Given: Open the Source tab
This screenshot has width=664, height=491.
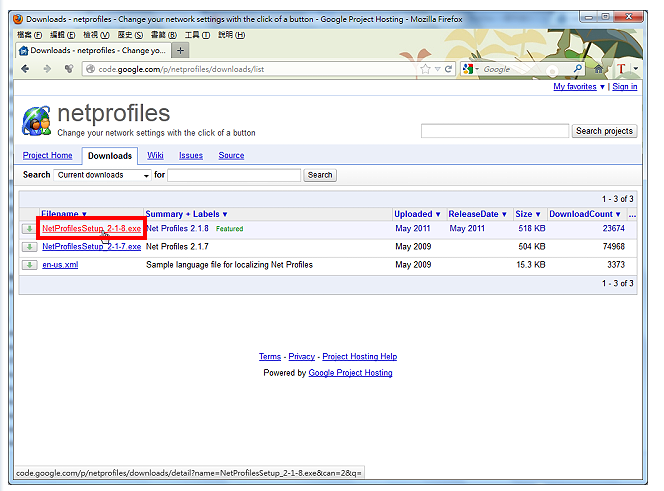Looking at the screenshot, I should coord(231,155).
